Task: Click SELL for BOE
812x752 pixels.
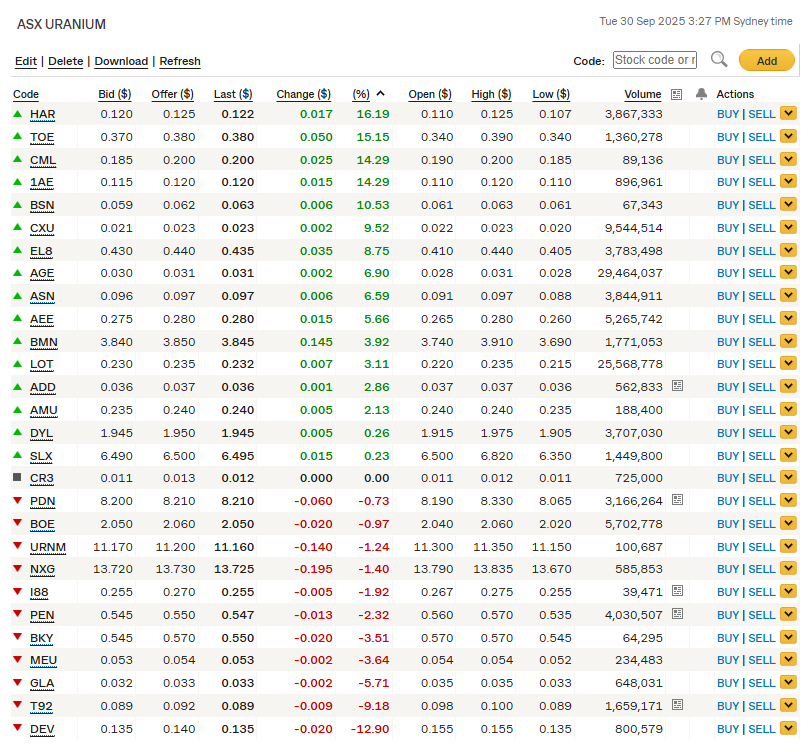Action: [762, 524]
